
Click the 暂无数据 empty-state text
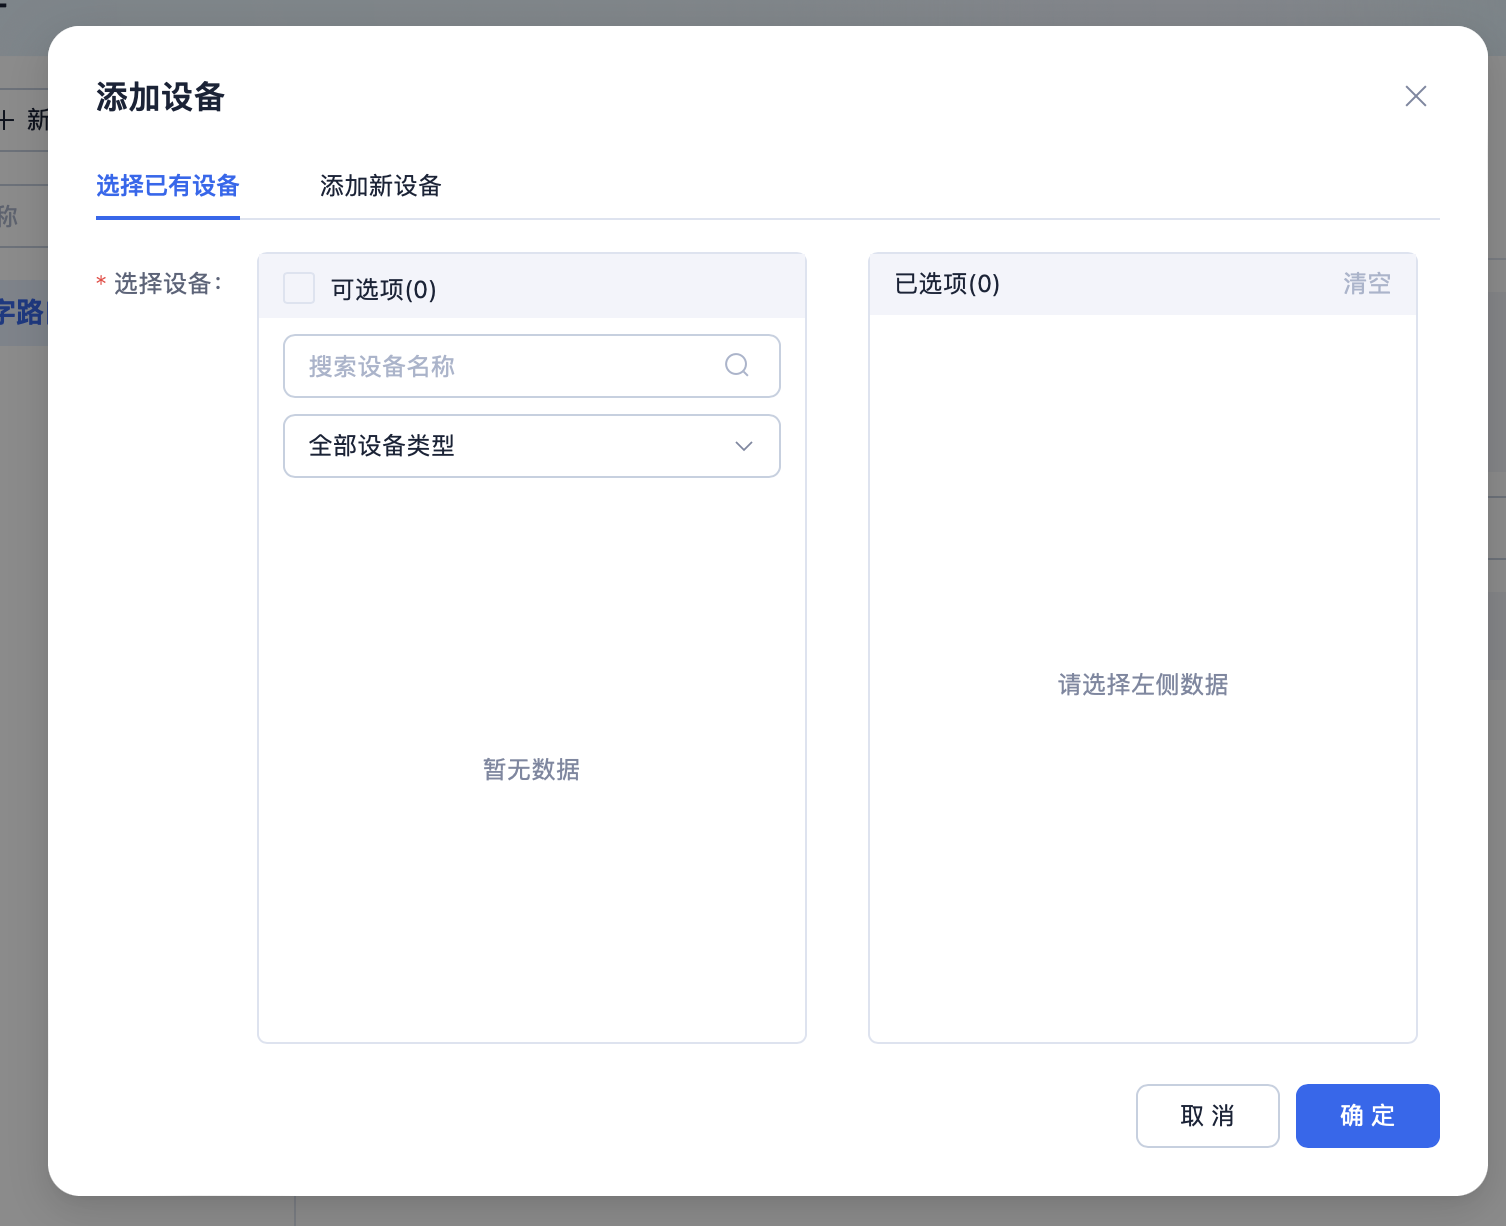(531, 769)
